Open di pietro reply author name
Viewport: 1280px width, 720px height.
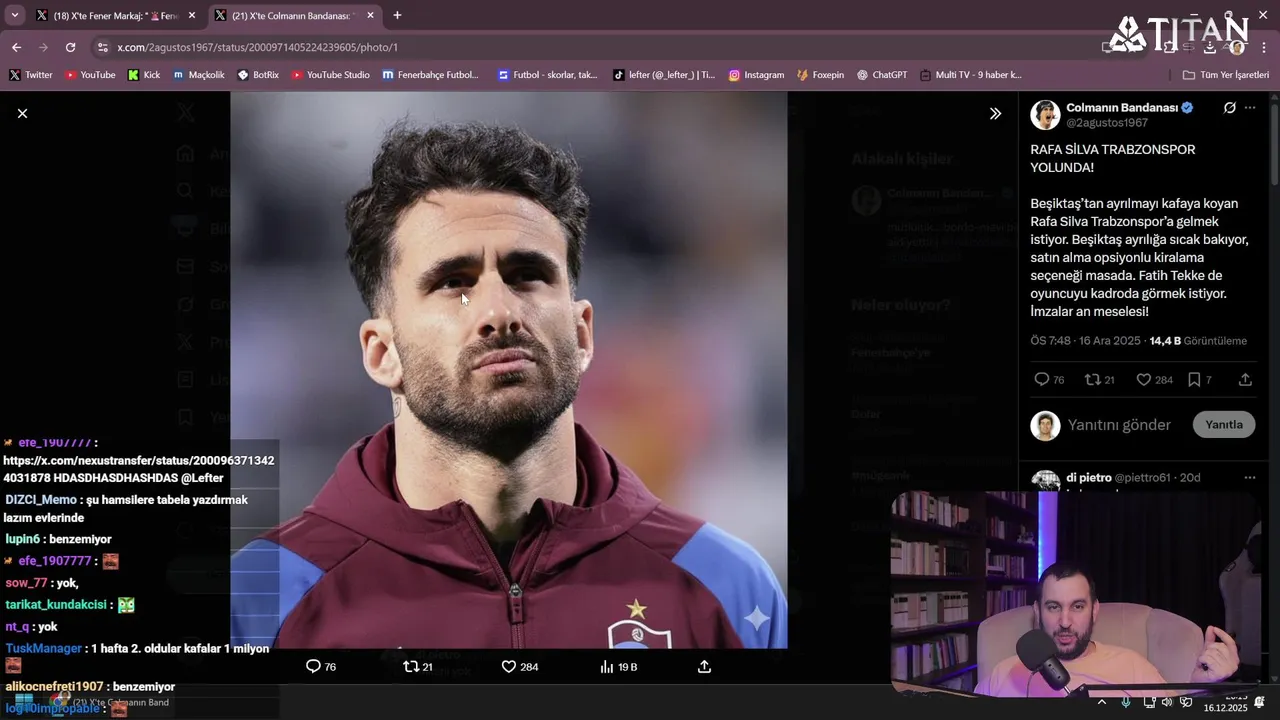pyautogui.click(x=1088, y=478)
